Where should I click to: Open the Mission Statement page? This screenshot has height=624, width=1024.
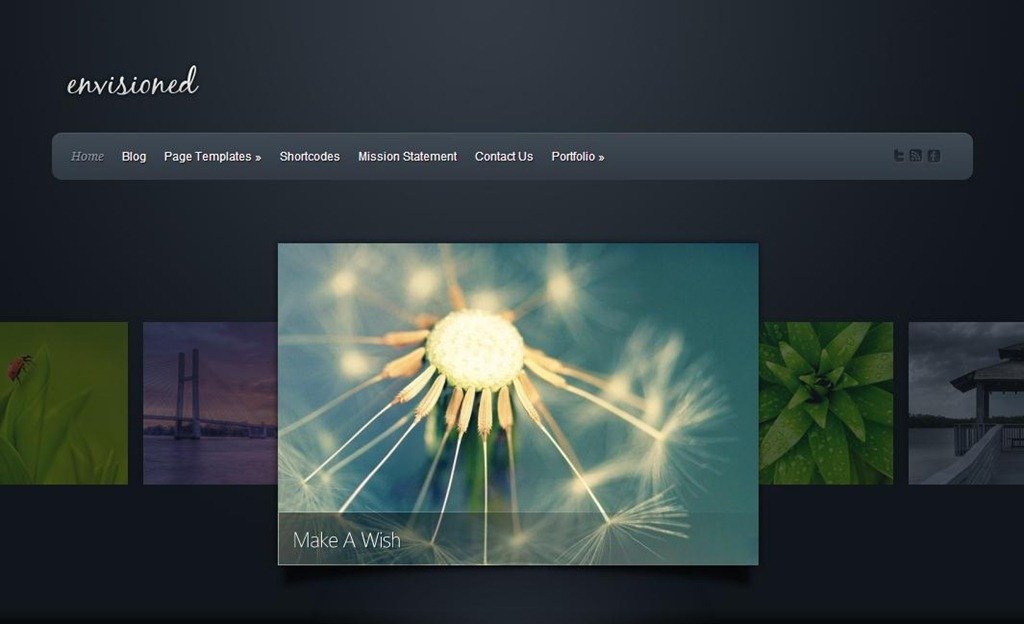(408, 157)
